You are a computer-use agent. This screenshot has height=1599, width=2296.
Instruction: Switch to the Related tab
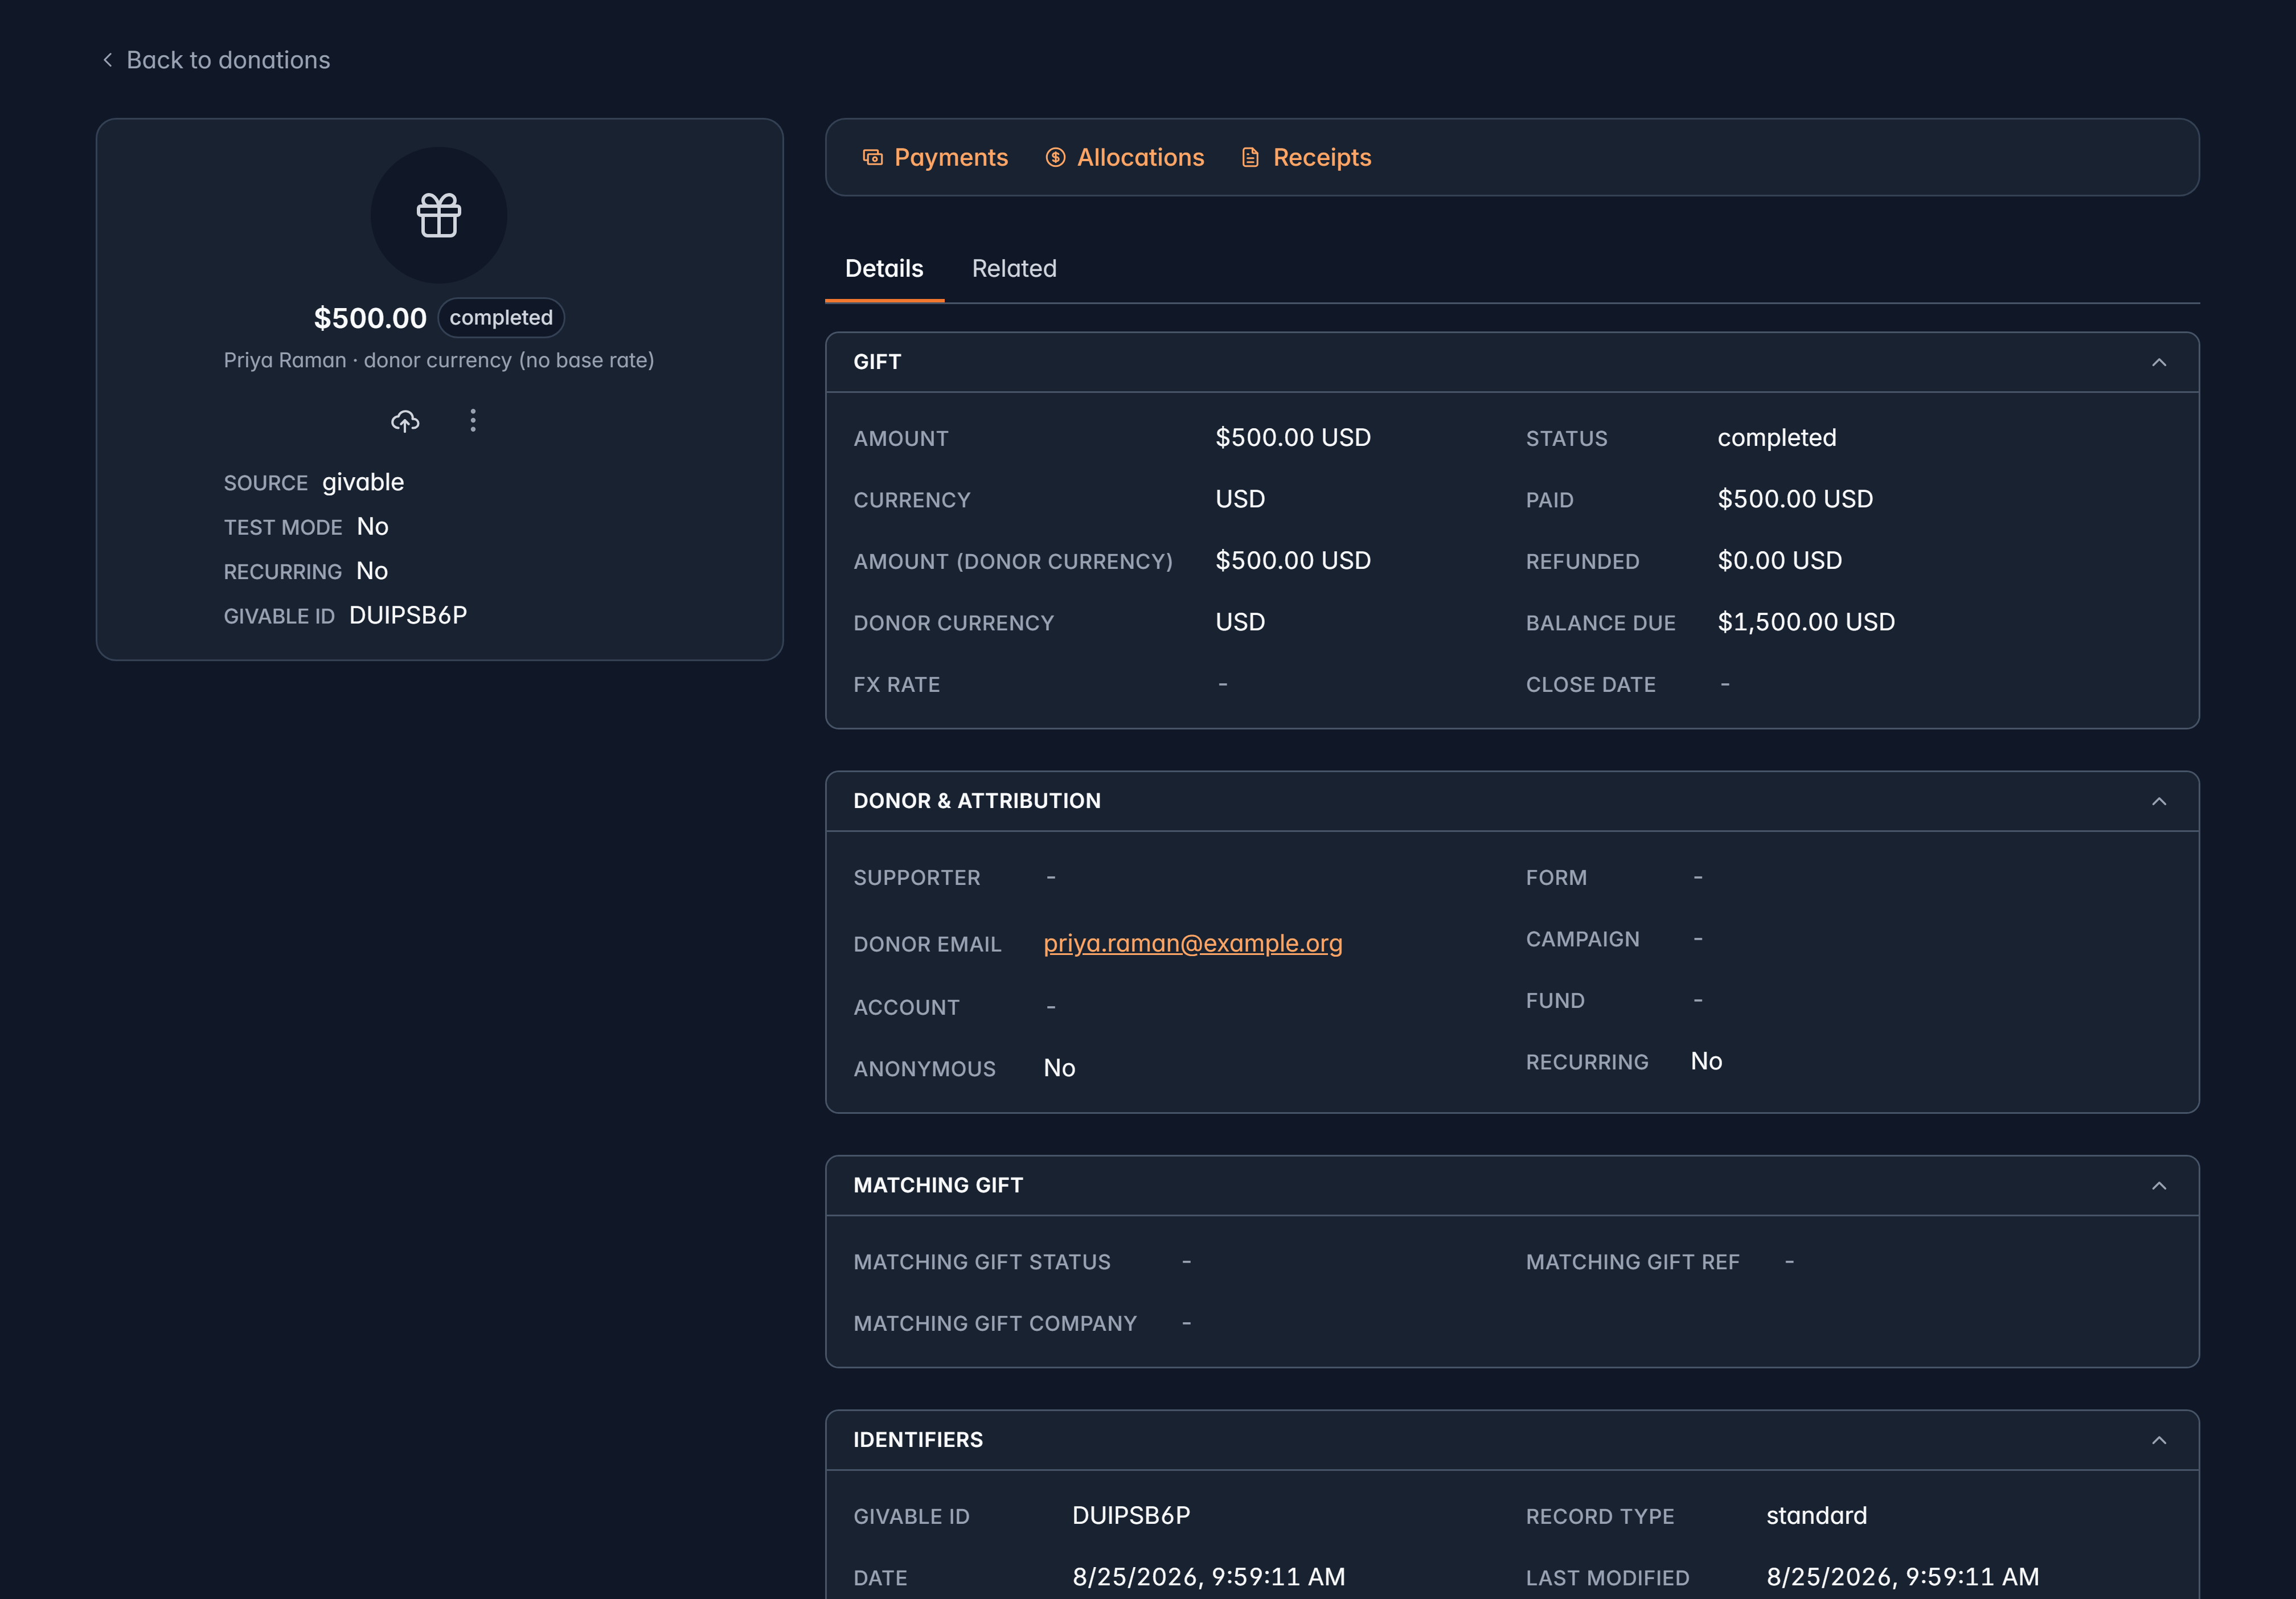coord(1014,269)
